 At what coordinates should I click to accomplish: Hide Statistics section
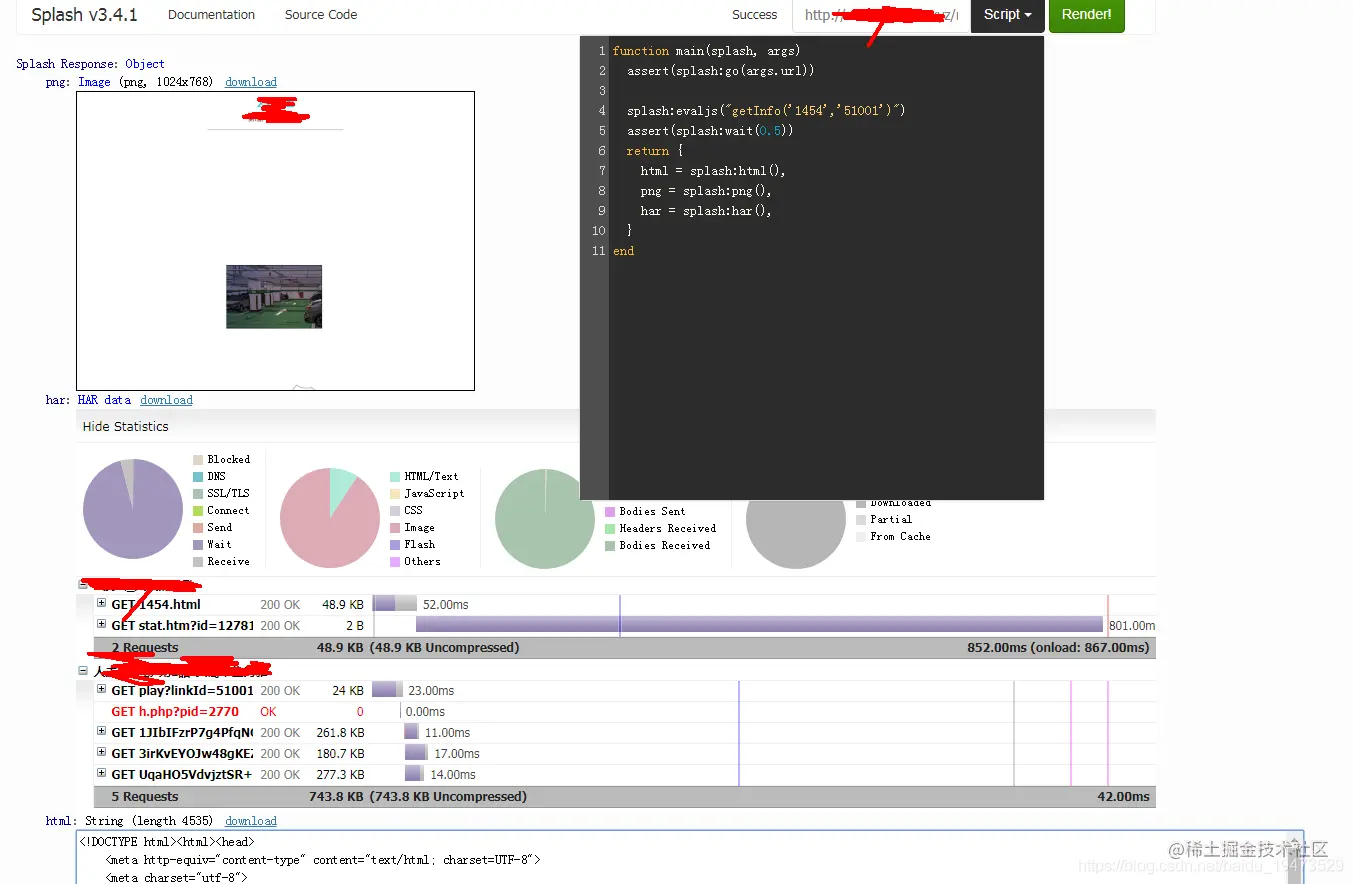pyautogui.click(x=125, y=426)
